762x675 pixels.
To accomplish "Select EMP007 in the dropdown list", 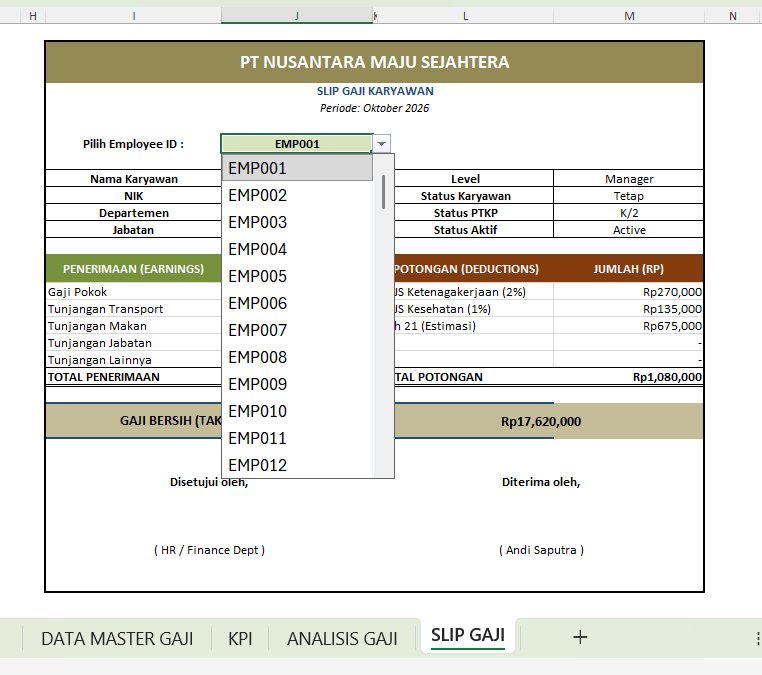I will click(x=297, y=330).
